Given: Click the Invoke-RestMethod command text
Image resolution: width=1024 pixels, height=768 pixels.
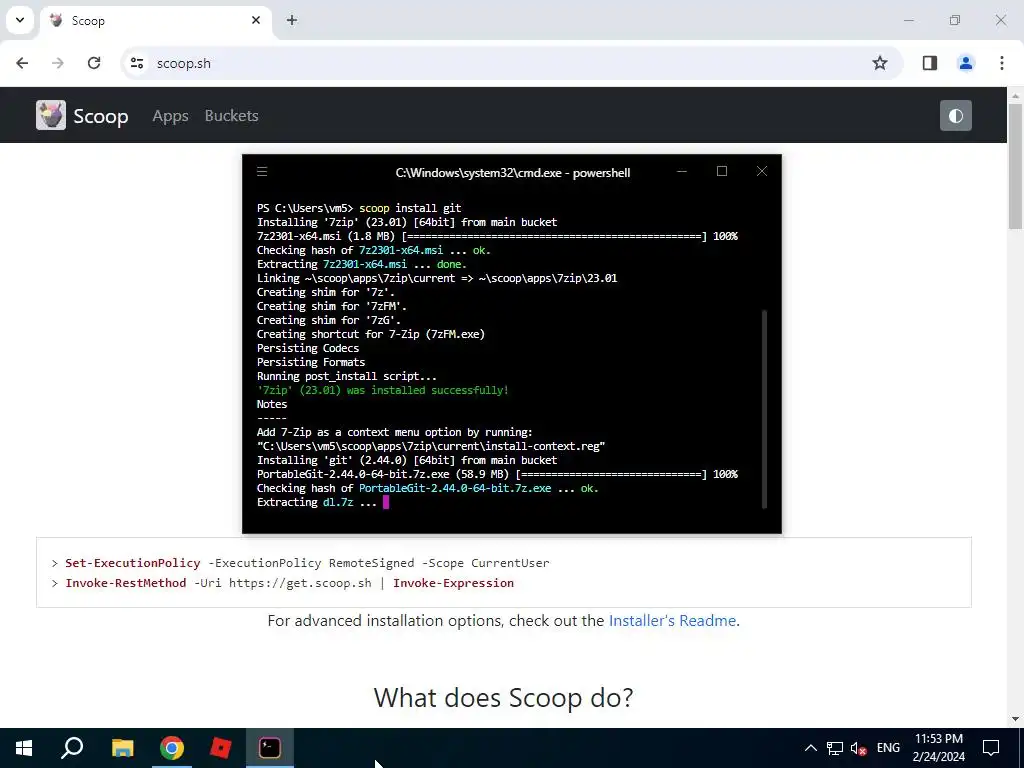Looking at the screenshot, I should pyautogui.click(x=125, y=583).
